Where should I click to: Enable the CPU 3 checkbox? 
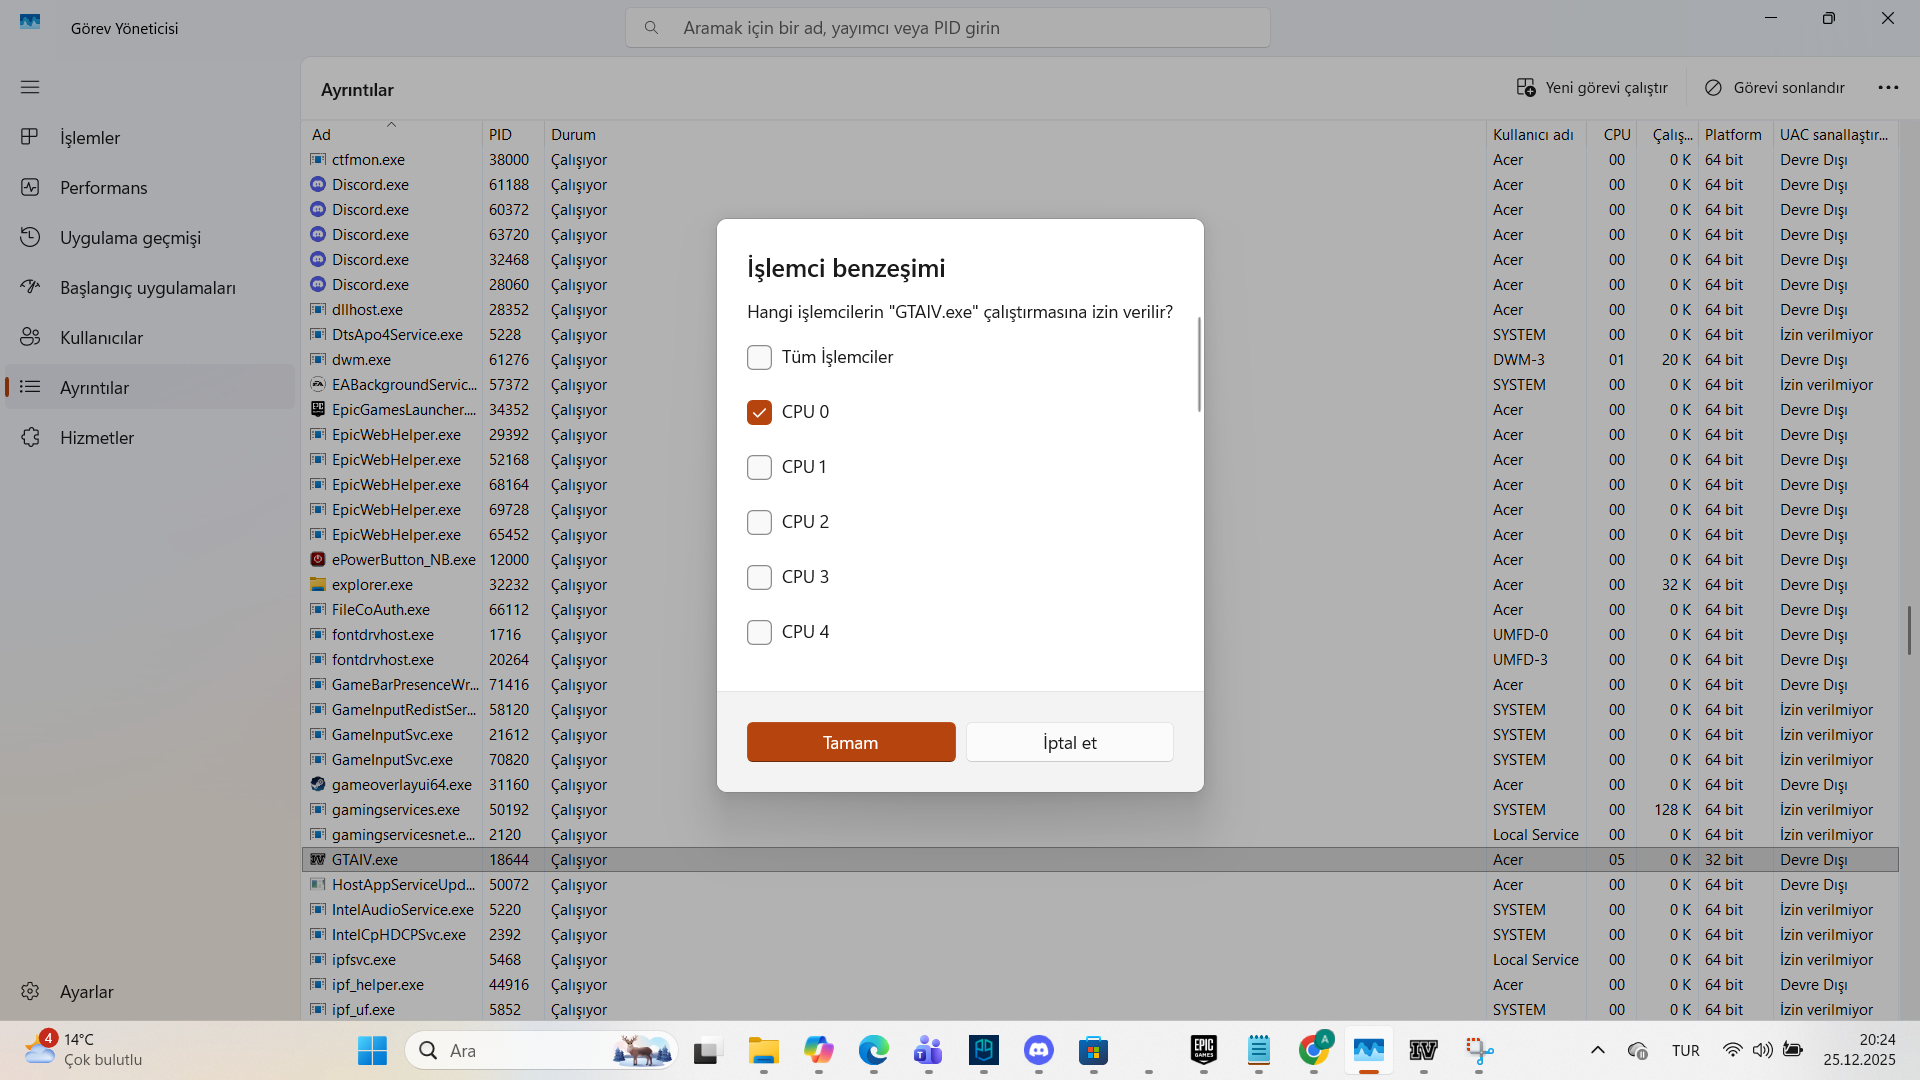[759, 577]
